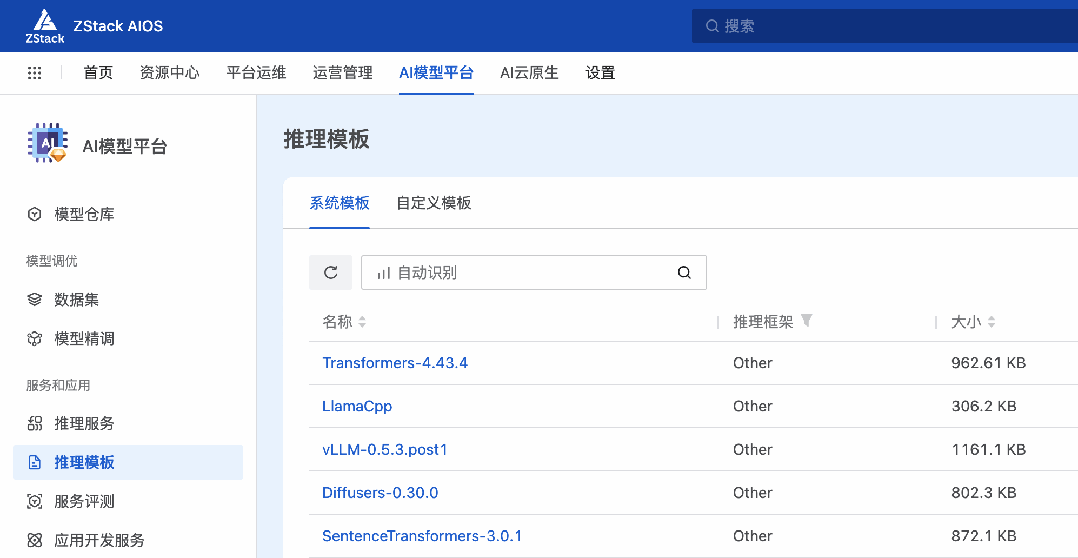
Task: Sort the table by 名称 column
Action: [x=362, y=322]
